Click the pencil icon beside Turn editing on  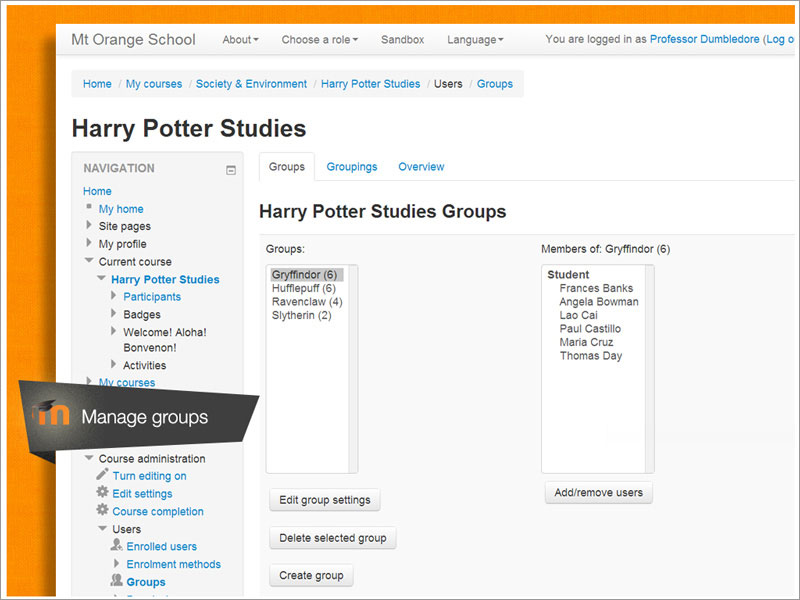point(102,474)
